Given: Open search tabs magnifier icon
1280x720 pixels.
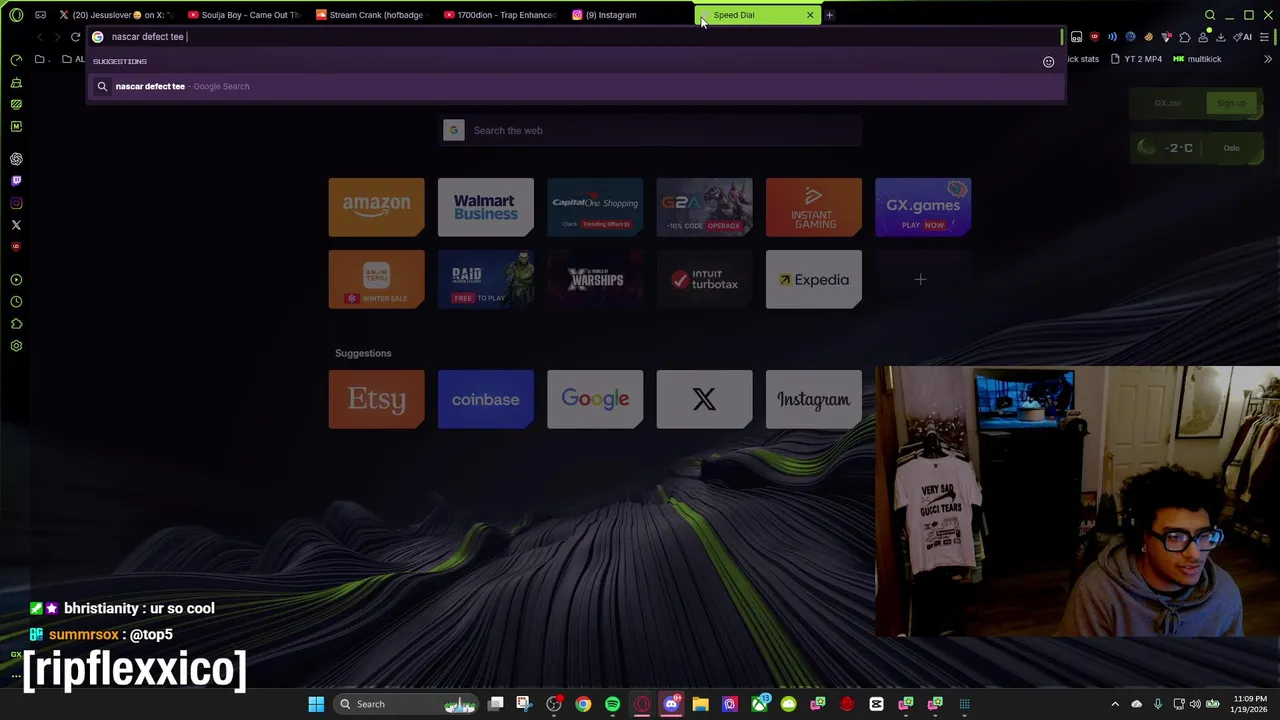Looking at the screenshot, I should (x=1210, y=15).
